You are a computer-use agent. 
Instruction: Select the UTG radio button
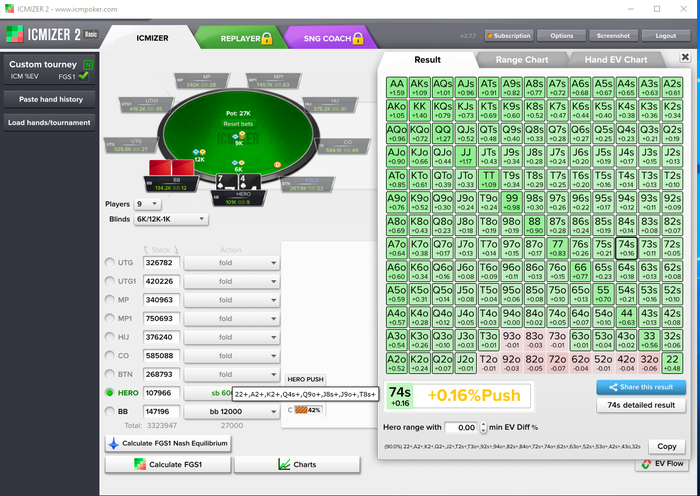point(109,263)
